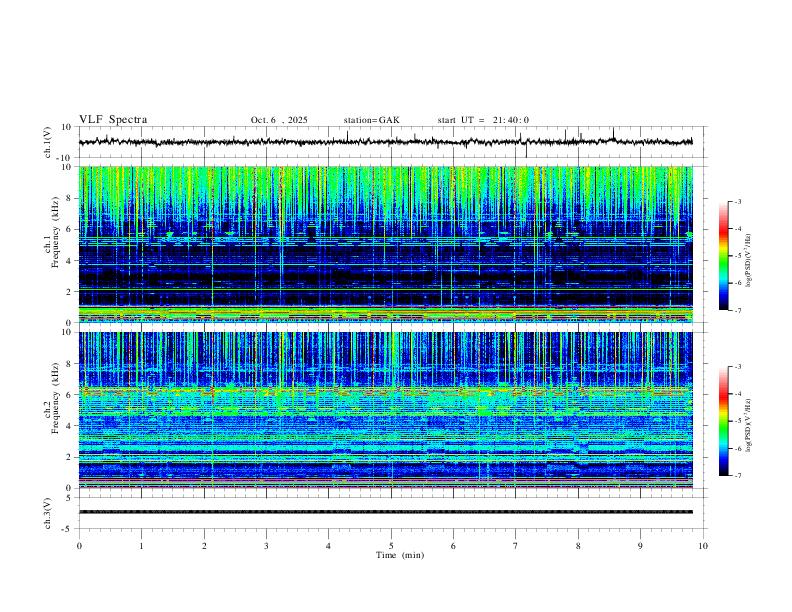Image resolution: width=792 pixels, height=612 pixels.
Task: Select the "start UT = 21:40:0" text
Action: coord(483,120)
